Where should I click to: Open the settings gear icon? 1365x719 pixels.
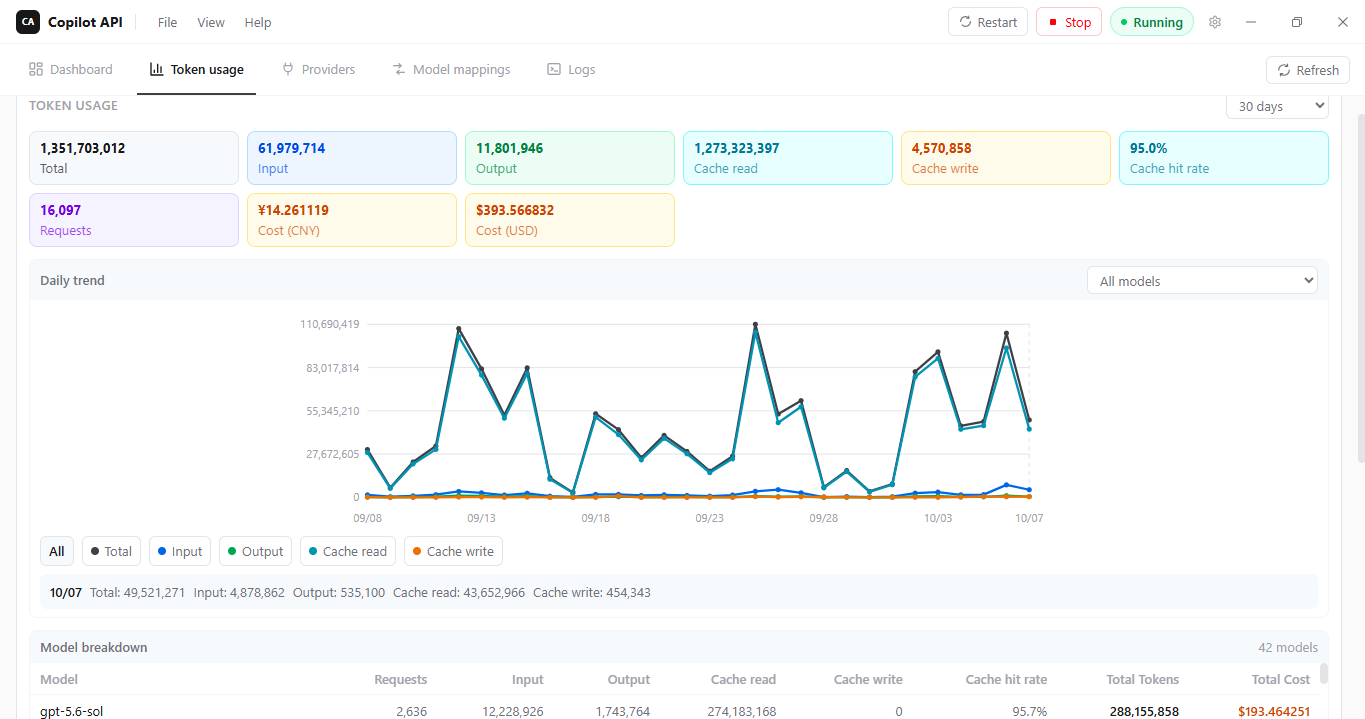pos(1215,22)
